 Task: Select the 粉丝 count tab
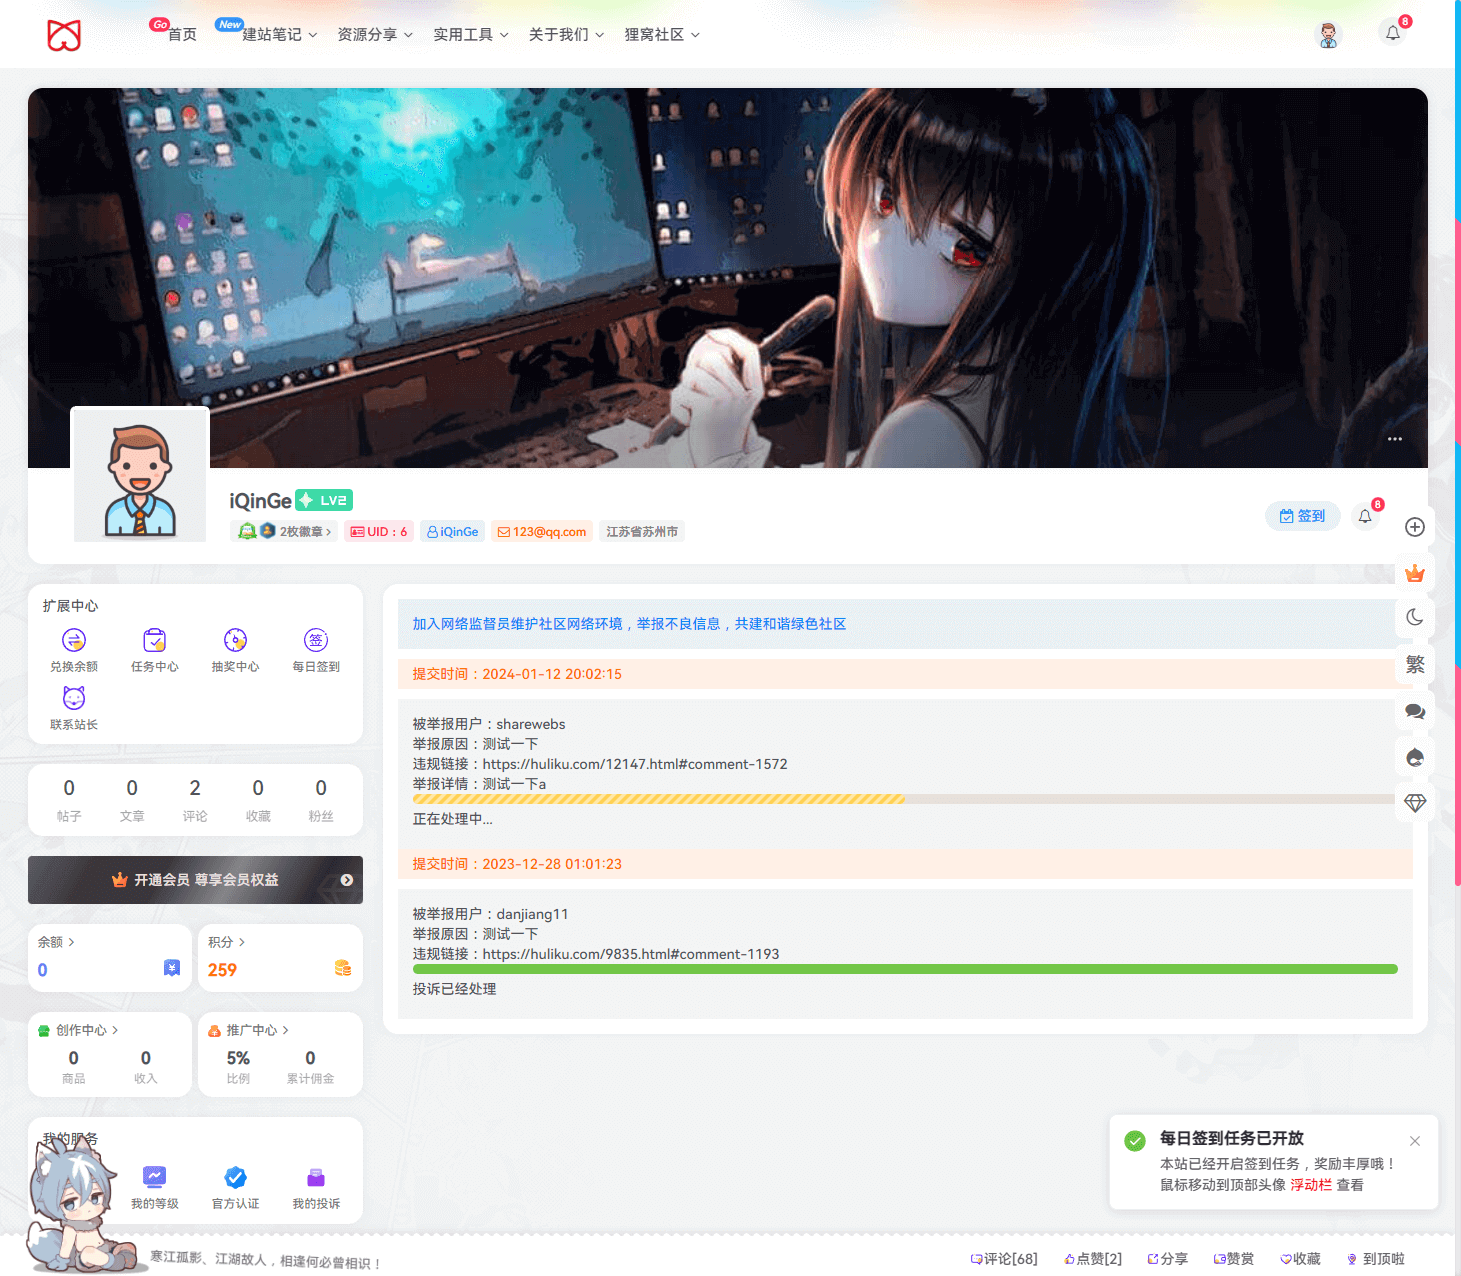tap(321, 801)
